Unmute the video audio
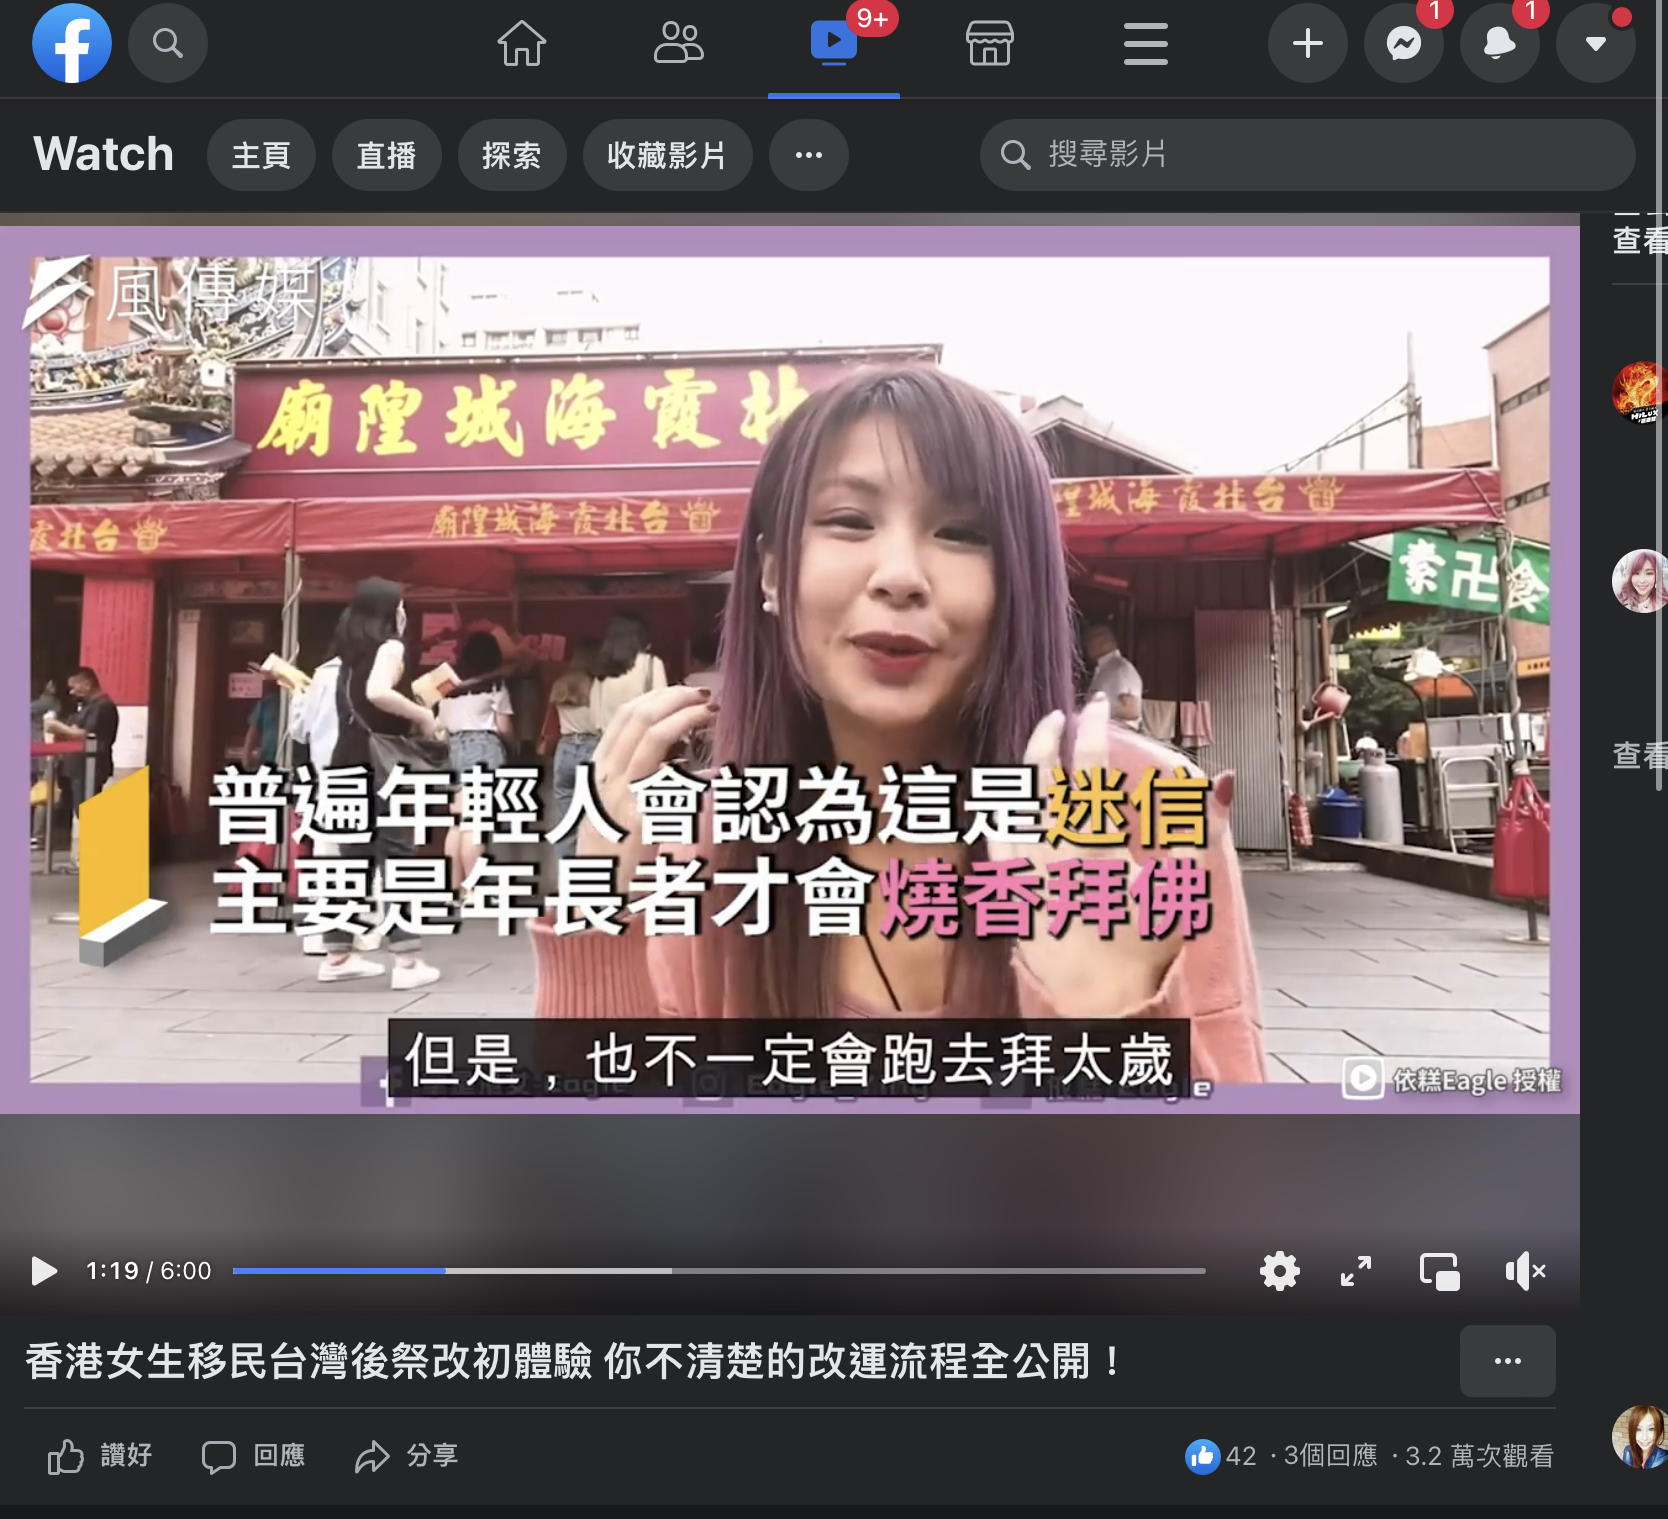This screenshot has height=1519, width=1668. 1524,1271
